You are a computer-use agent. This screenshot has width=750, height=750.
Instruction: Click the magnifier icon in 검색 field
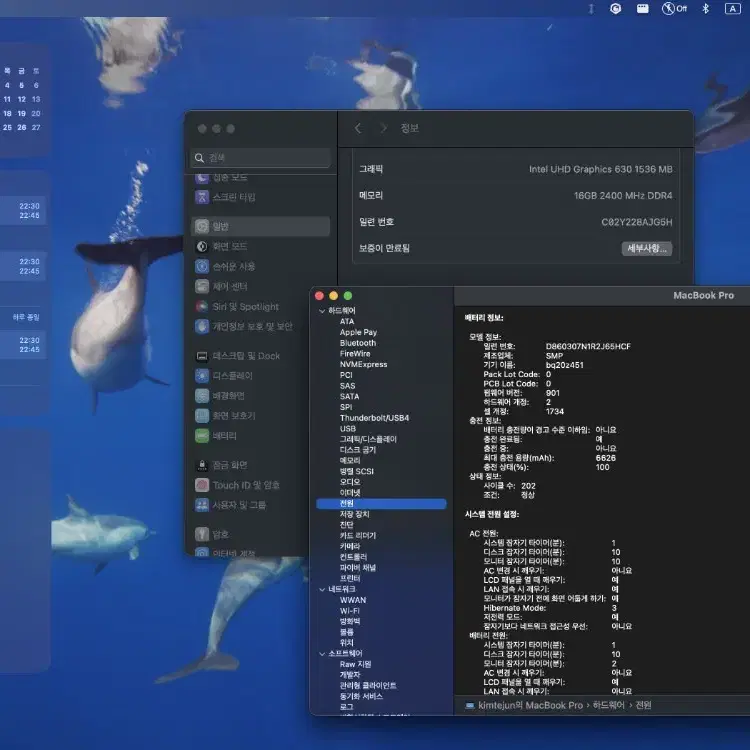pos(199,158)
